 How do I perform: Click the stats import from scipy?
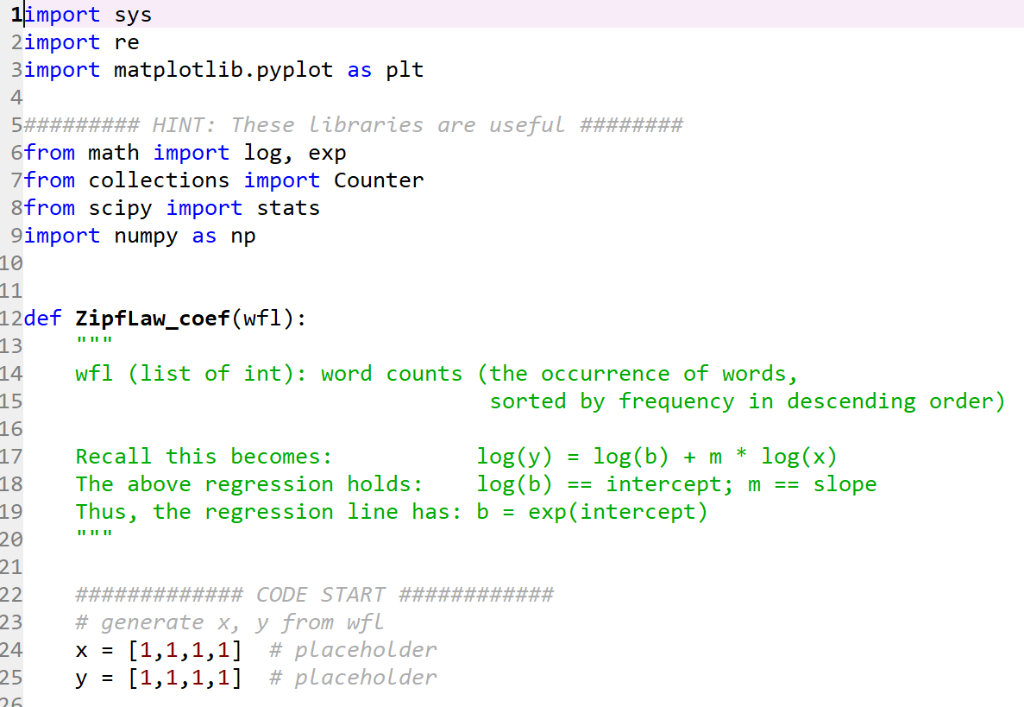pyautogui.click(x=288, y=207)
